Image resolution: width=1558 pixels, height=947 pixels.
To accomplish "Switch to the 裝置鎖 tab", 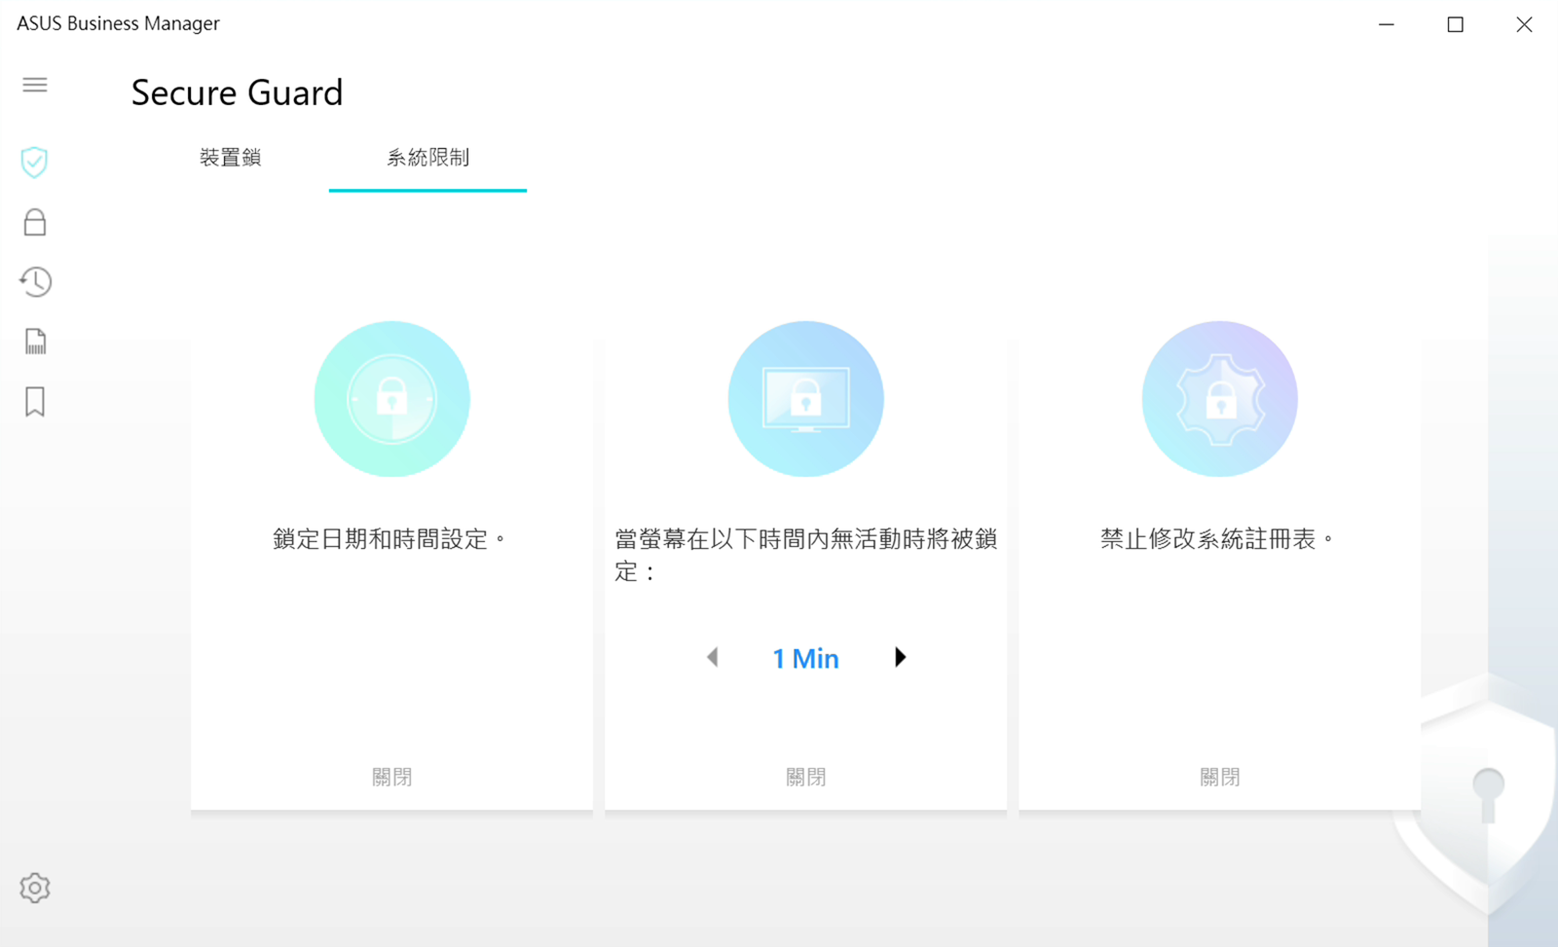I will (230, 158).
